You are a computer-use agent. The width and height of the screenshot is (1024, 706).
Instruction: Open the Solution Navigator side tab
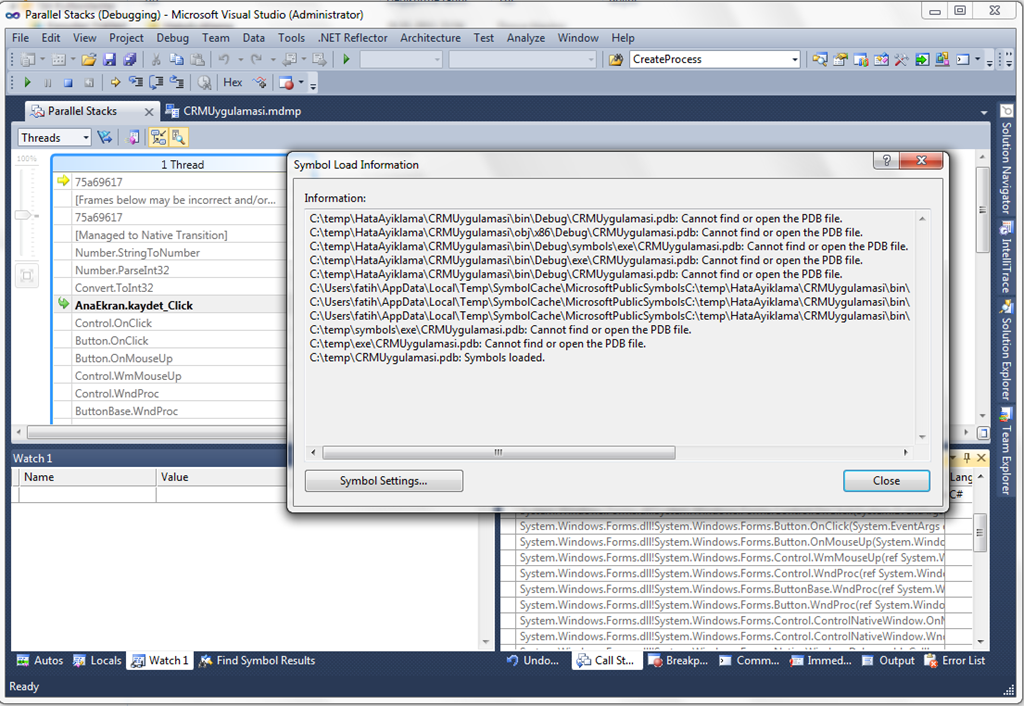point(1006,160)
